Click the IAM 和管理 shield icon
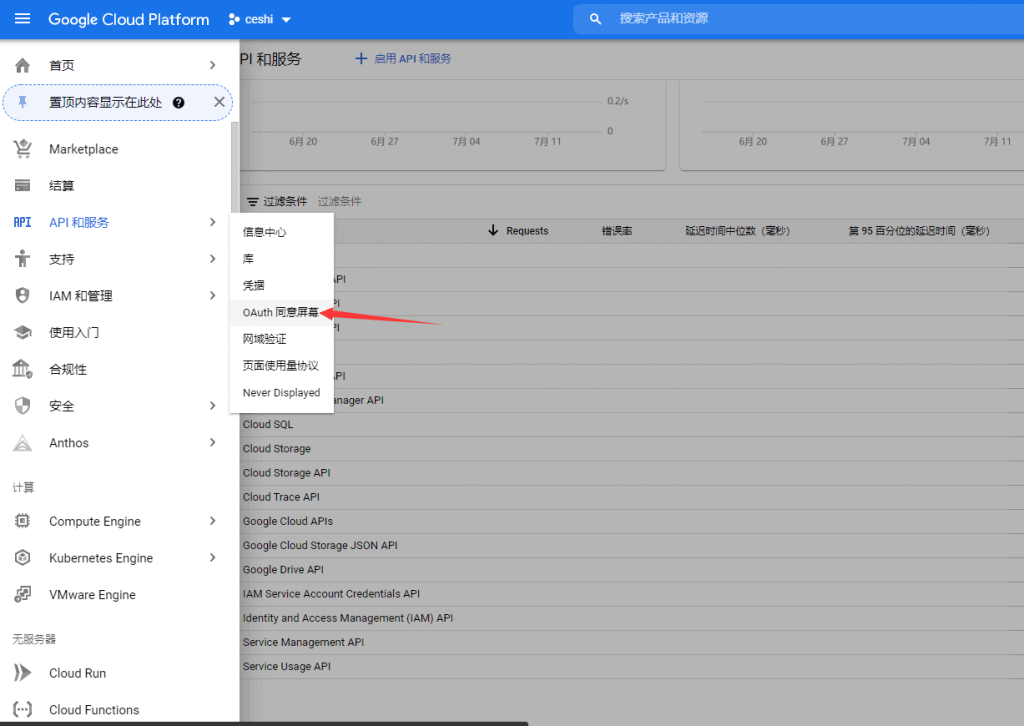1024x726 pixels. click(x=22, y=296)
